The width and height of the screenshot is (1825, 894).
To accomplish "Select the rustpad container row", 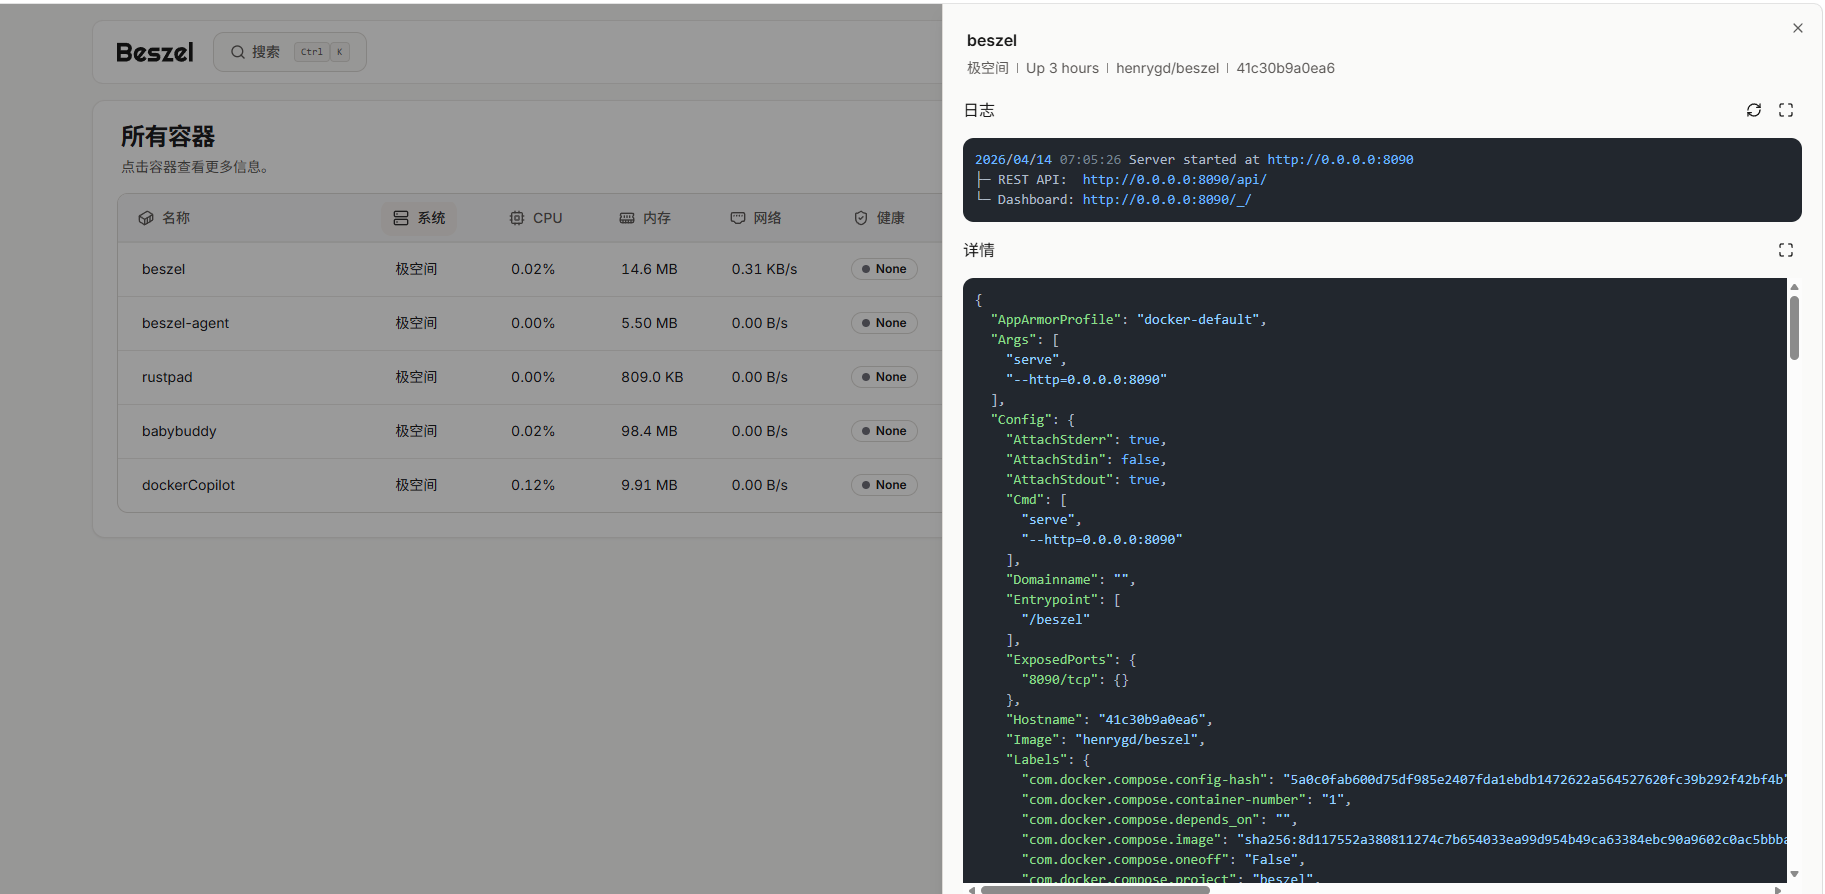I will tap(167, 377).
